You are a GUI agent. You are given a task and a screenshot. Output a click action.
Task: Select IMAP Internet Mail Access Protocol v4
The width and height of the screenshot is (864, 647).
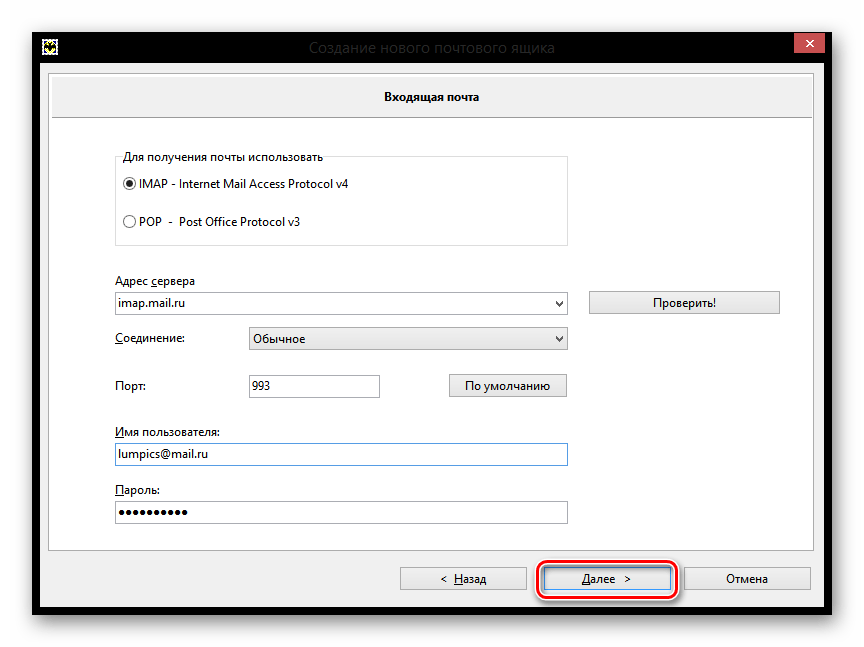[129, 184]
